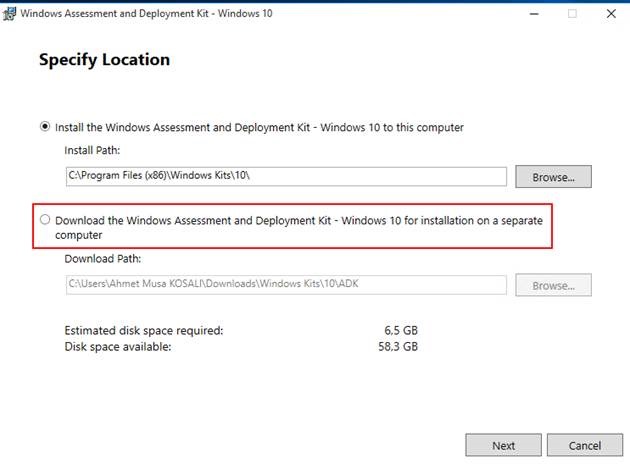Click Browse next to Download Path
This screenshot has height=464, width=630.
553,285
